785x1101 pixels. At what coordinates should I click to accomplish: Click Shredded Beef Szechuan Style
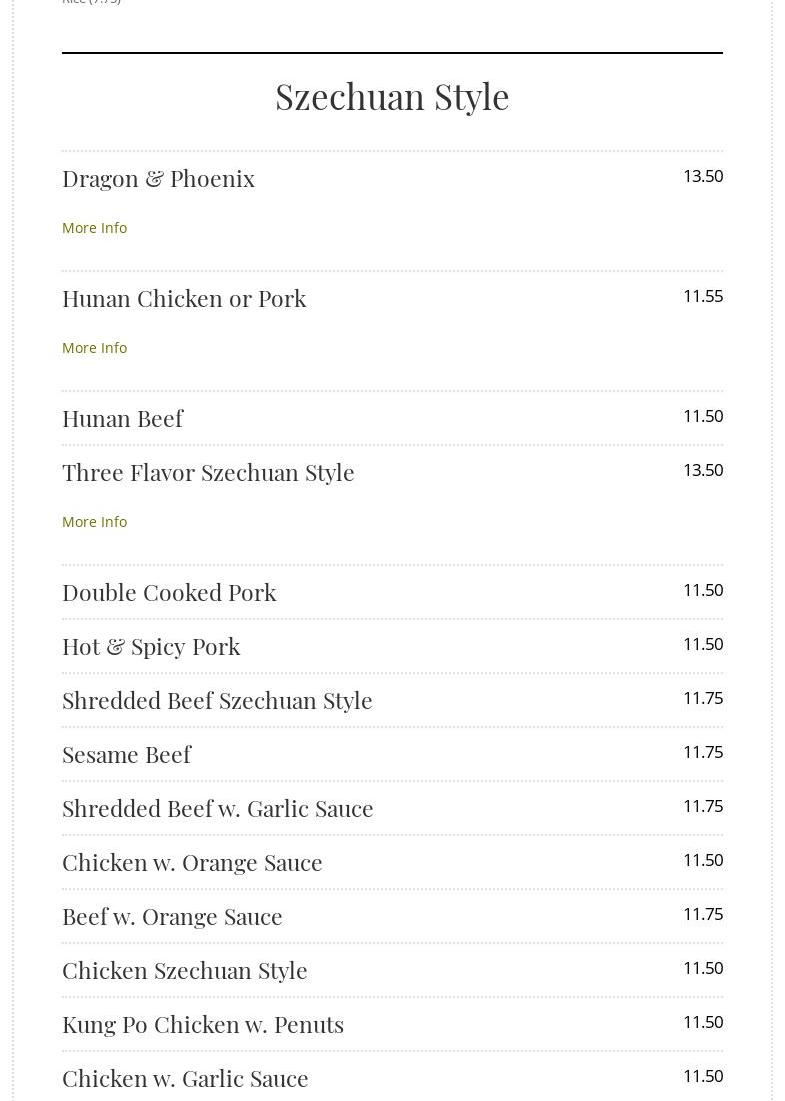click(x=217, y=700)
